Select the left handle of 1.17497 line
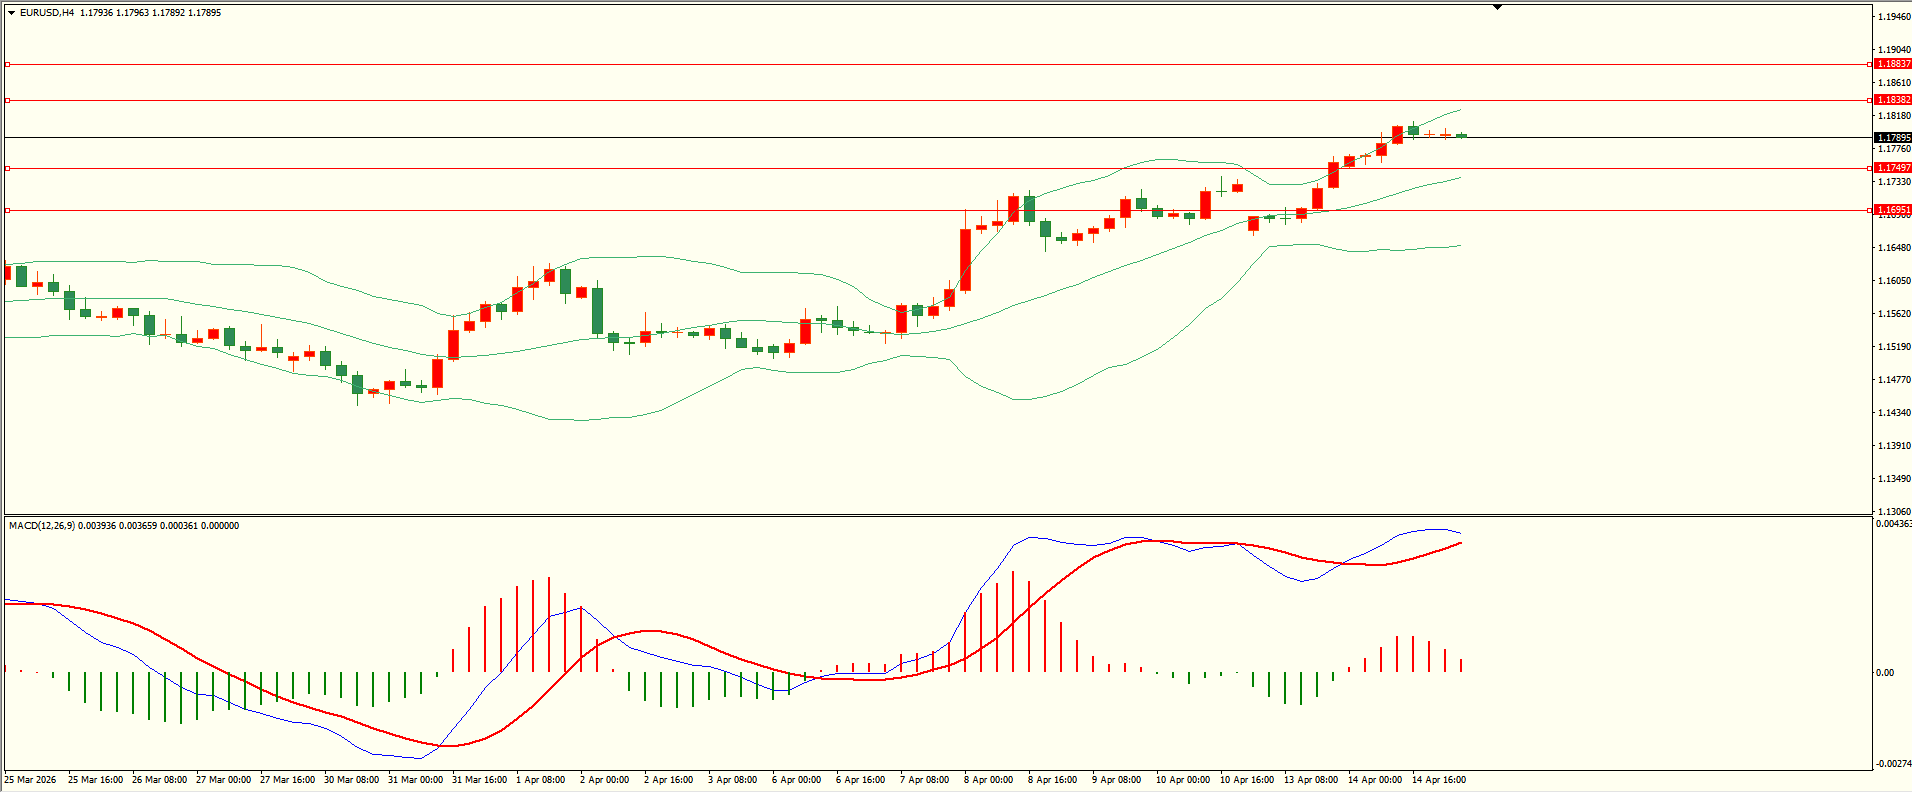The width and height of the screenshot is (1912, 793). pyautogui.click(x=8, y=168)
